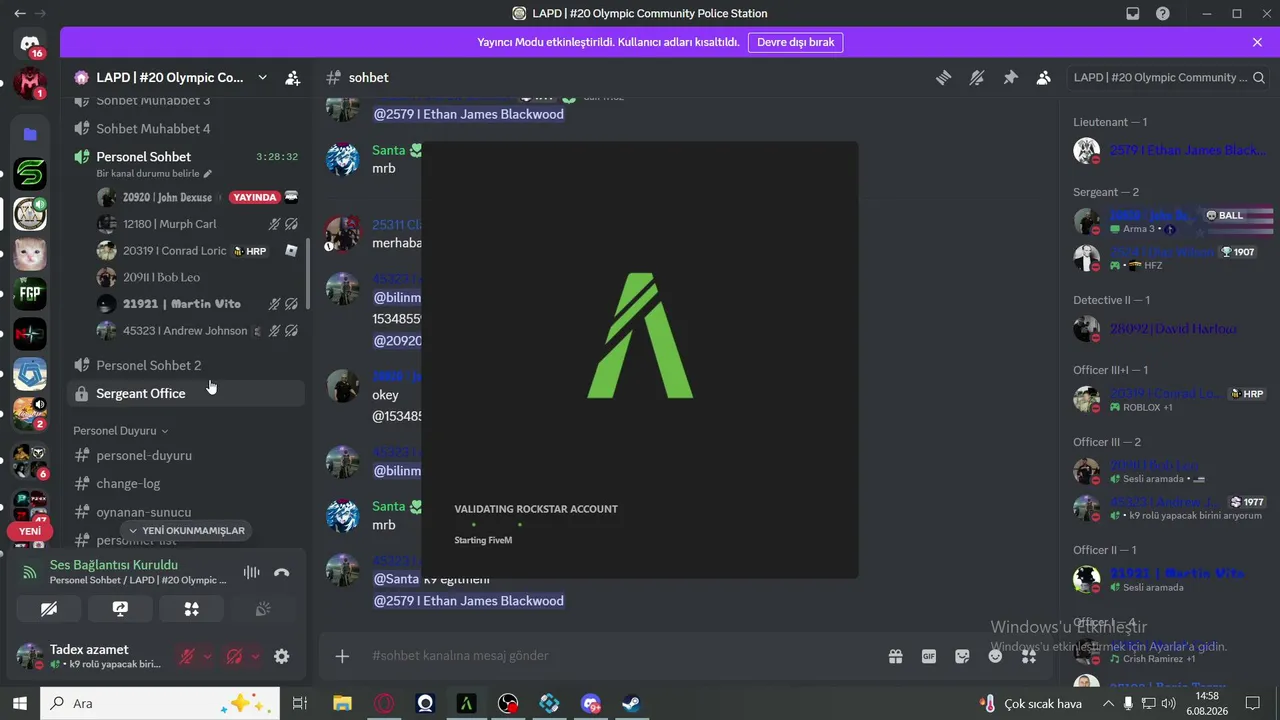
Task: Collapse the Personel Duyuru category
Action: 121,431
